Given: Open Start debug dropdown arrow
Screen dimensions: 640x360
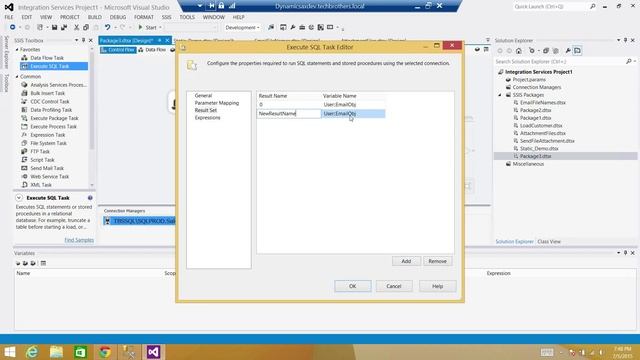Looking at the screenshot, I should (x=160, y=27).
